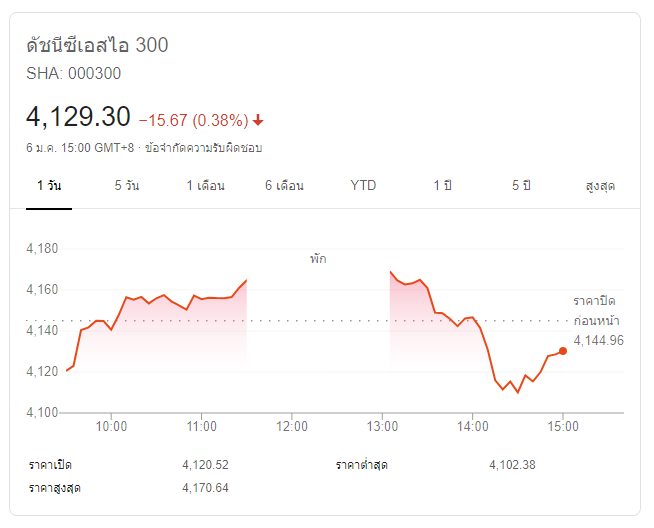Open the สูงสุด max range tab
Screen dimensions: 654x528
600,186
